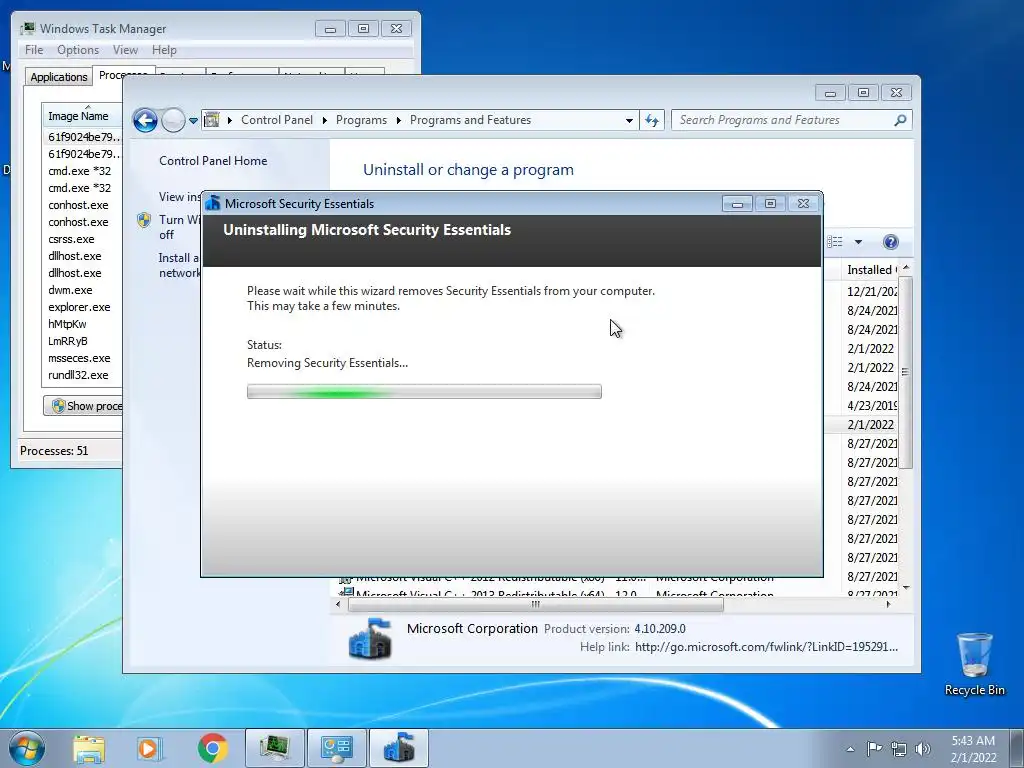This screenshot has width=1024, height=768.
Task: Open view options dropdown arrow
Action: click(858, 242)
